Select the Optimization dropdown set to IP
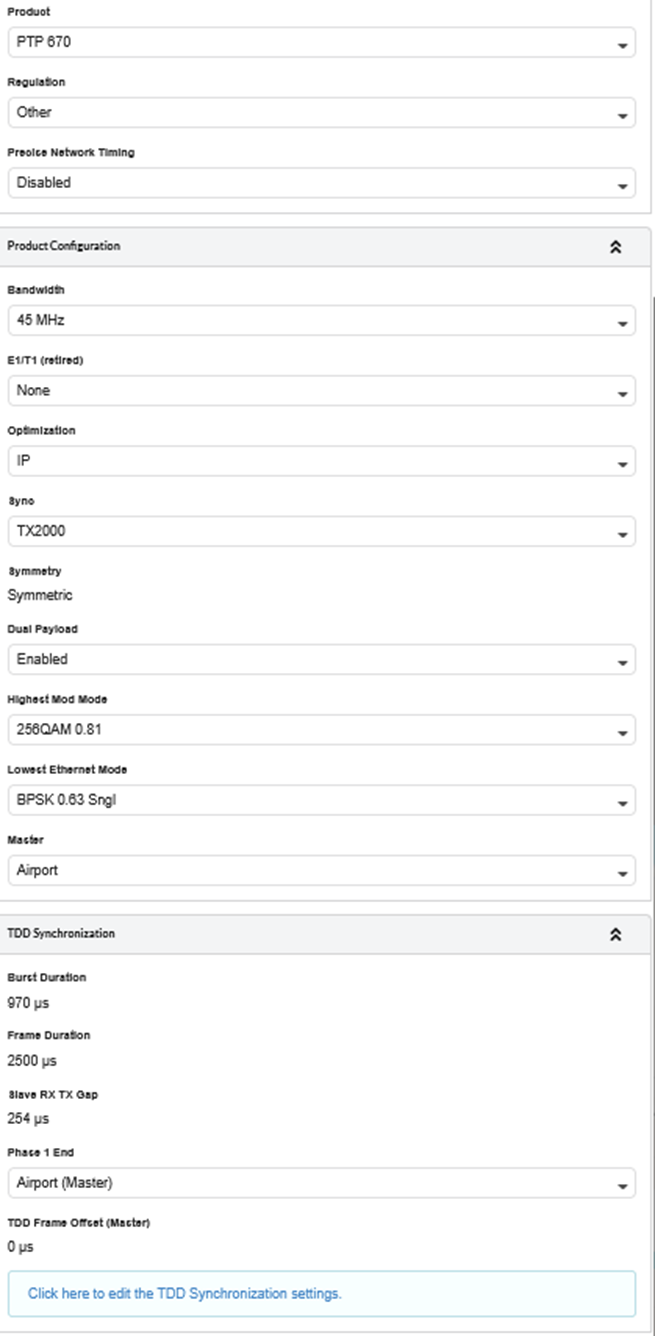 point(320,461)
